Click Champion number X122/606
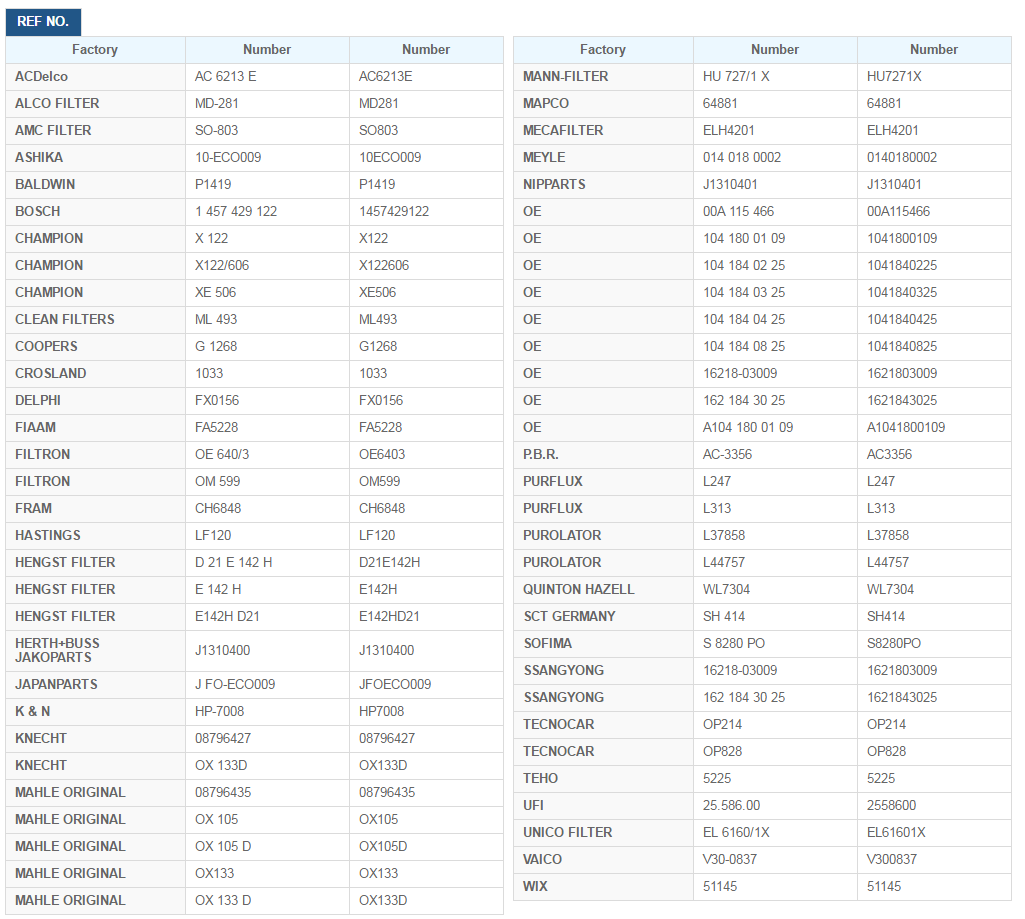Screen dimensions: 1025x919 click(222, 265)
